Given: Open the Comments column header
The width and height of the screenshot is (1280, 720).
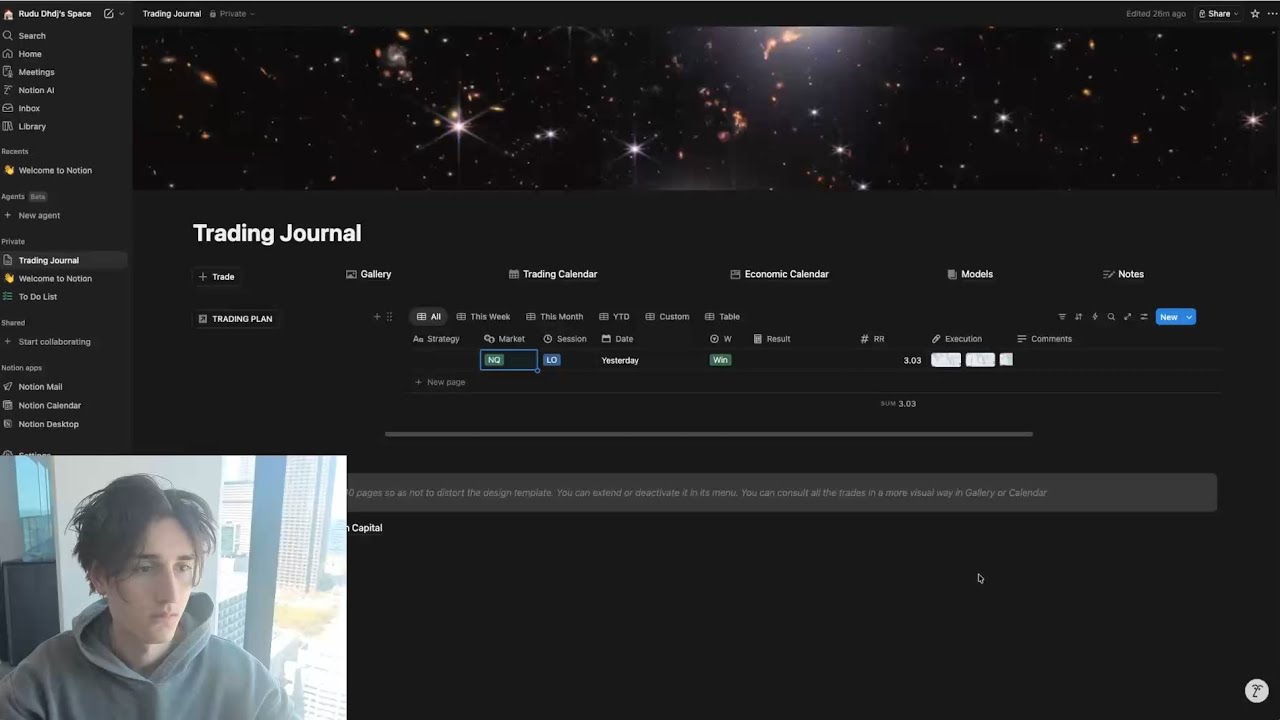Looking at the screenshot, I should click(x=1044, y=339).
